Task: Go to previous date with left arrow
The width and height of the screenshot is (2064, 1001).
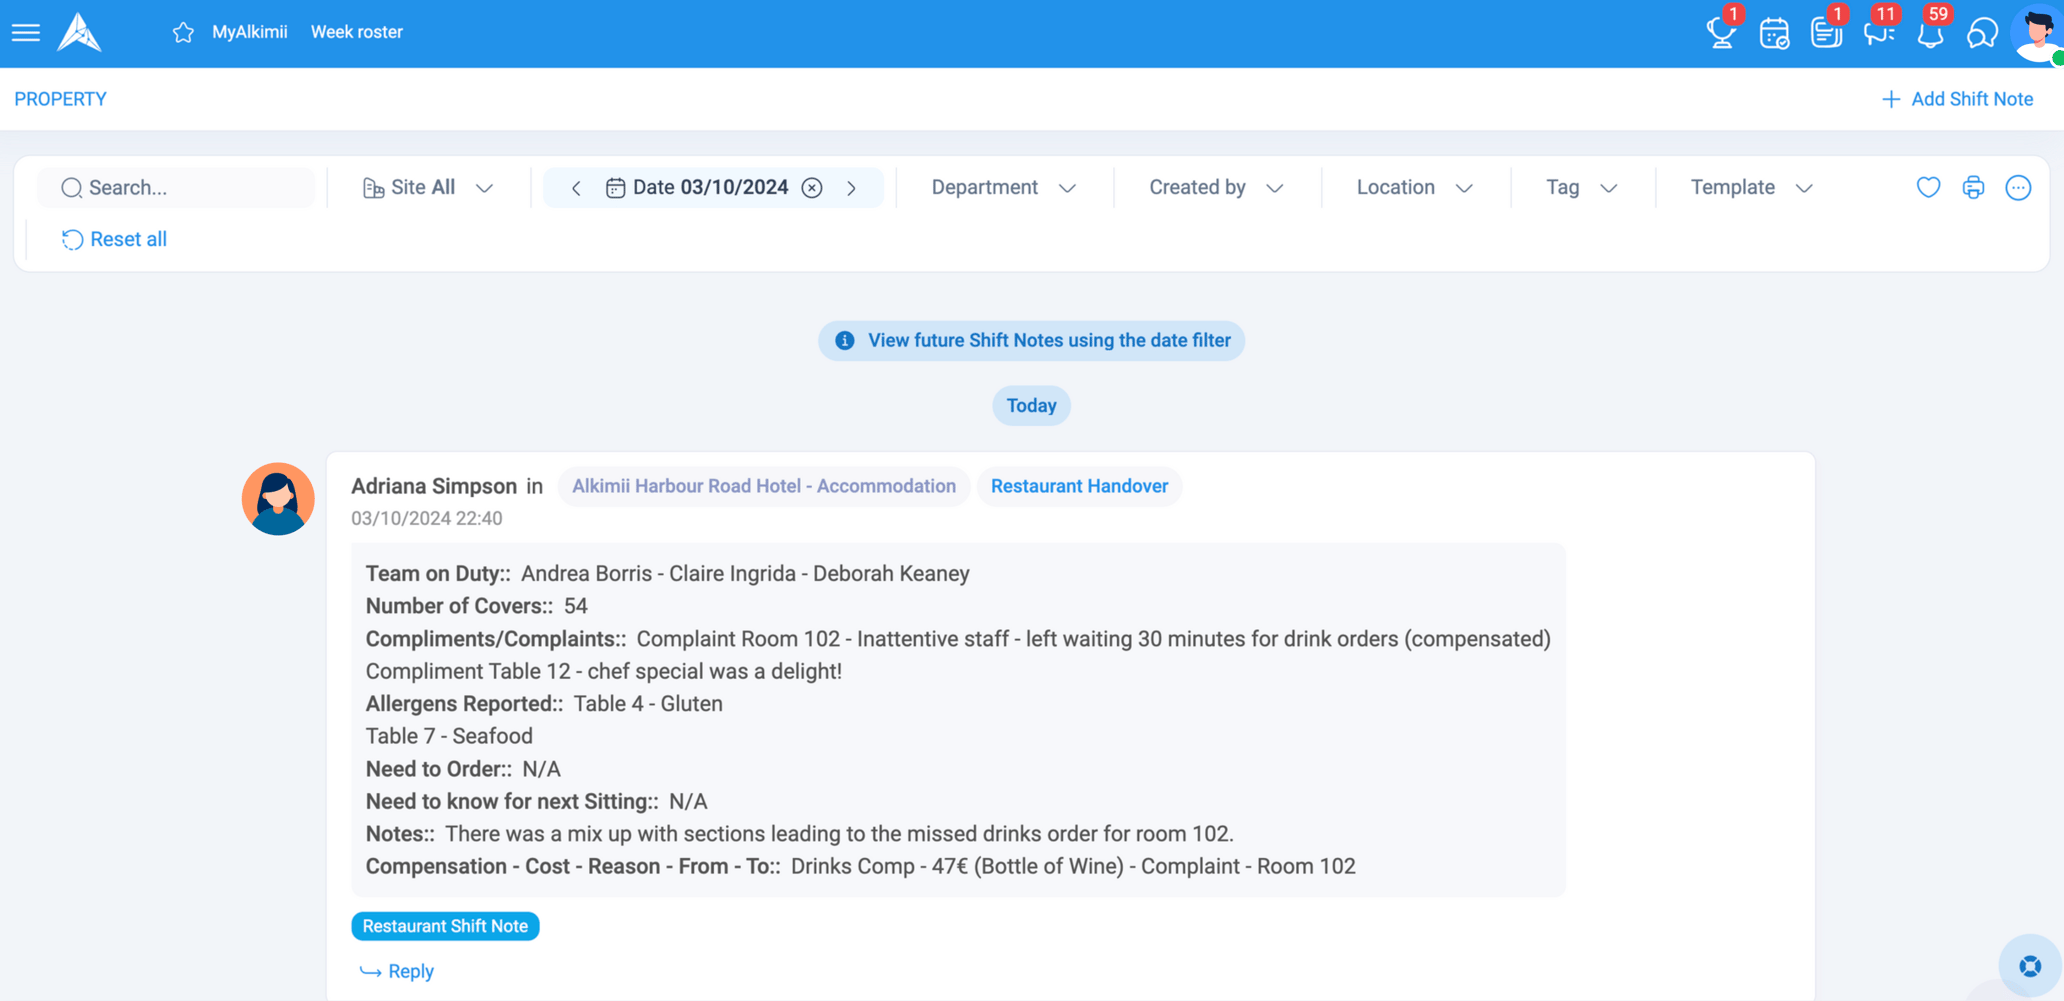Action: pyautogui.click(x=576, y=188)
